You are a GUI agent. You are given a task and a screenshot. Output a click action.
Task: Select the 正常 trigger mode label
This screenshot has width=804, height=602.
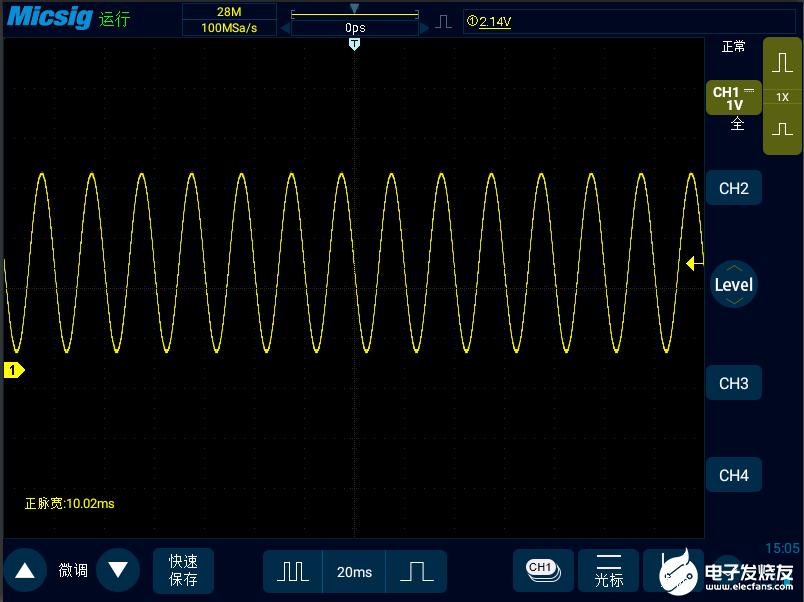(733, 47)
